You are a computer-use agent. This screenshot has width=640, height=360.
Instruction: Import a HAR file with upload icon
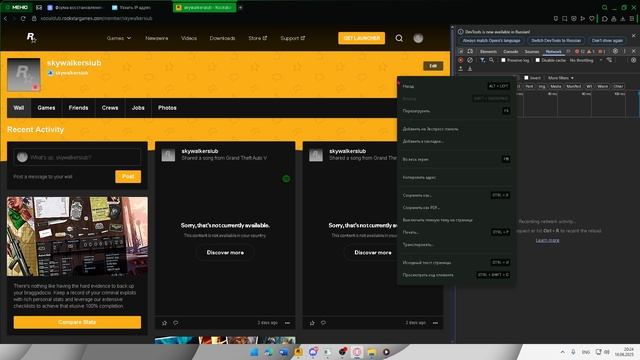click(461, 69)
